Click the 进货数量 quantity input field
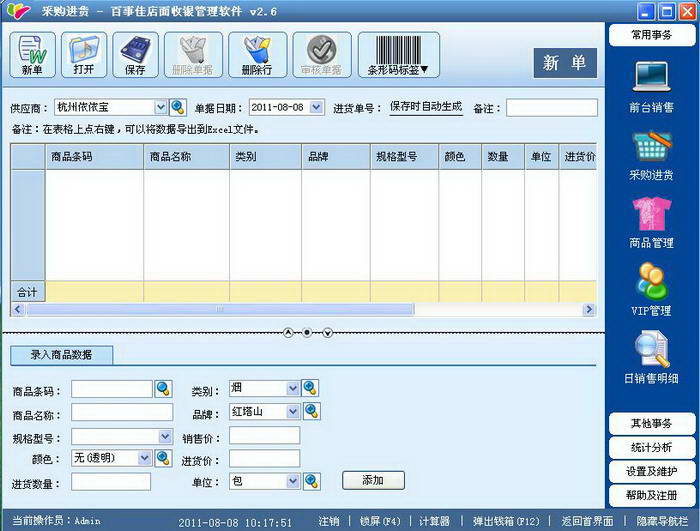 click(x=111, y=482)
